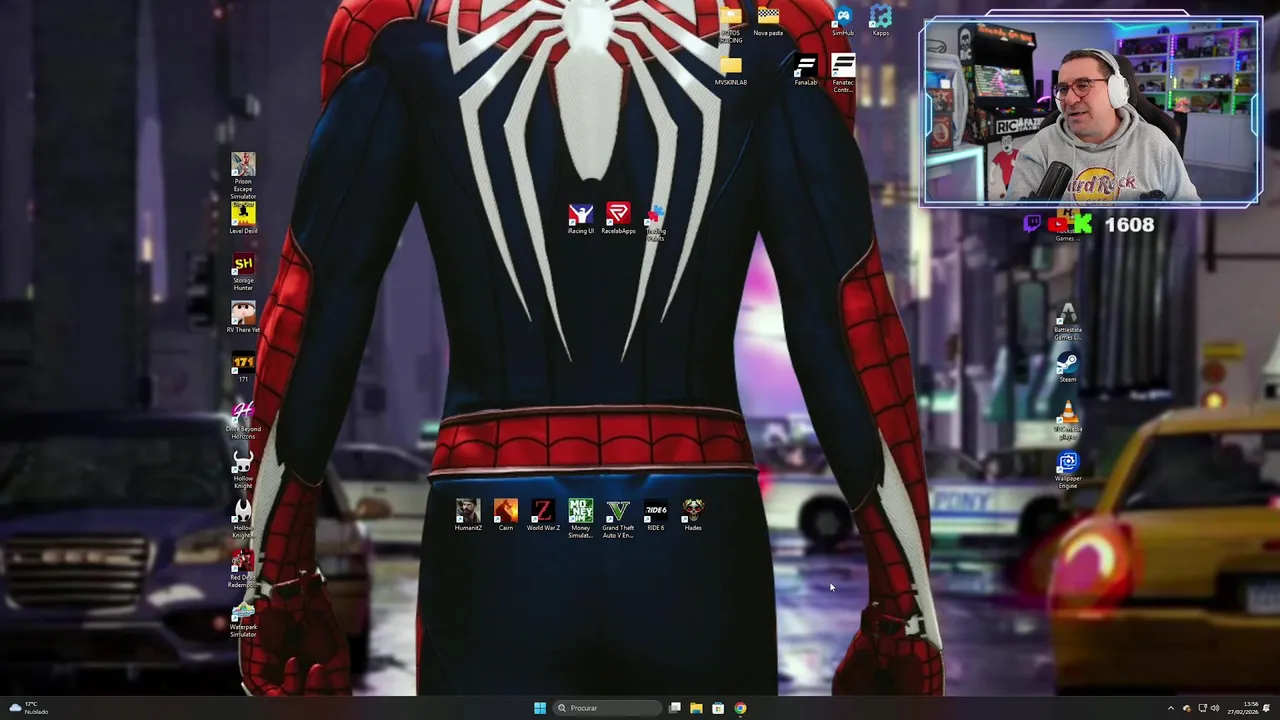Select the upper Hollow Knight icon

(x=243, y=470)
